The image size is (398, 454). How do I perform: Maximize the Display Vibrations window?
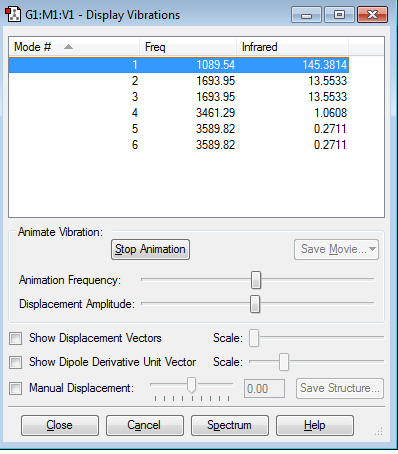339,15
